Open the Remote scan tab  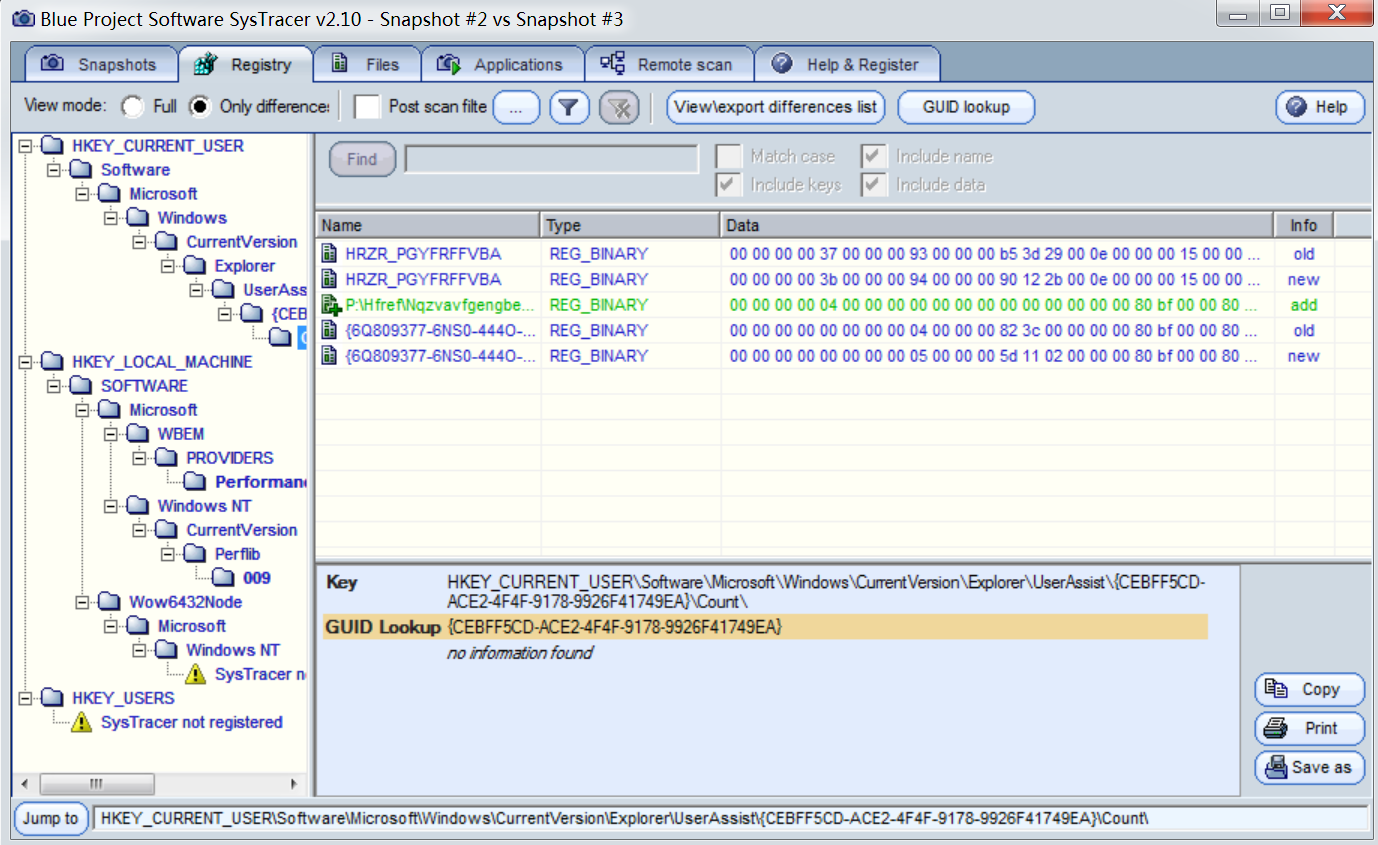point(668,65)
